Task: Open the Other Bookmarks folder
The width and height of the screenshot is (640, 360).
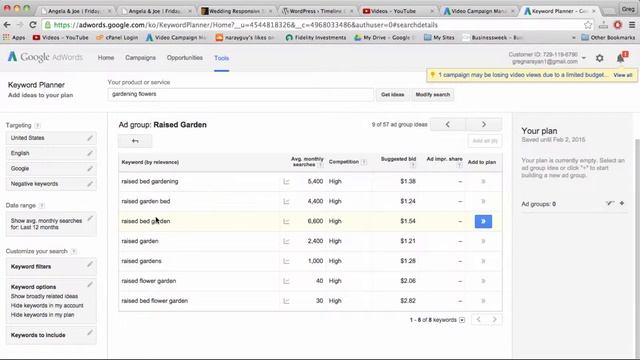Action: [608, 38]
